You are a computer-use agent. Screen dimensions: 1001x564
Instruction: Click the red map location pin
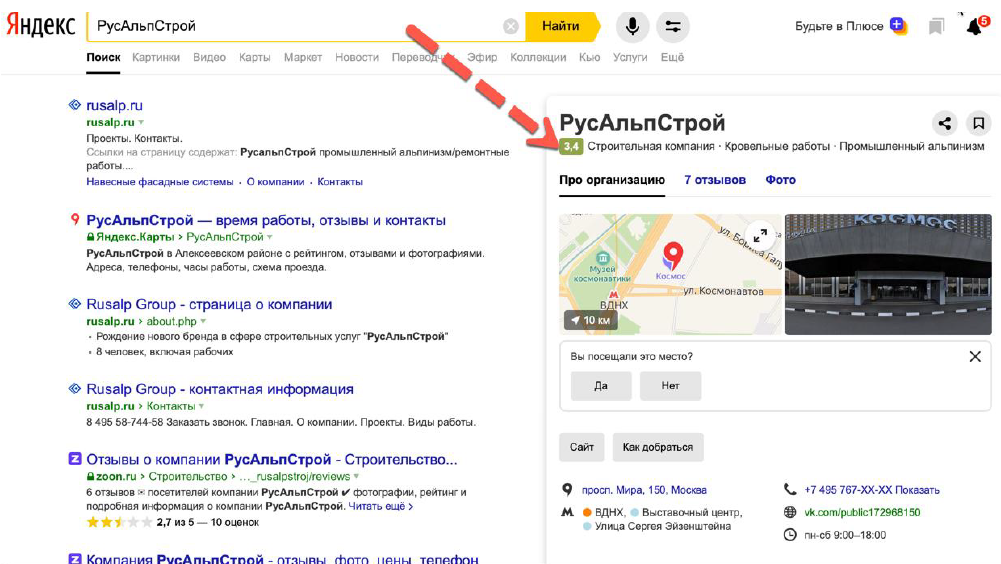(672, 255)
